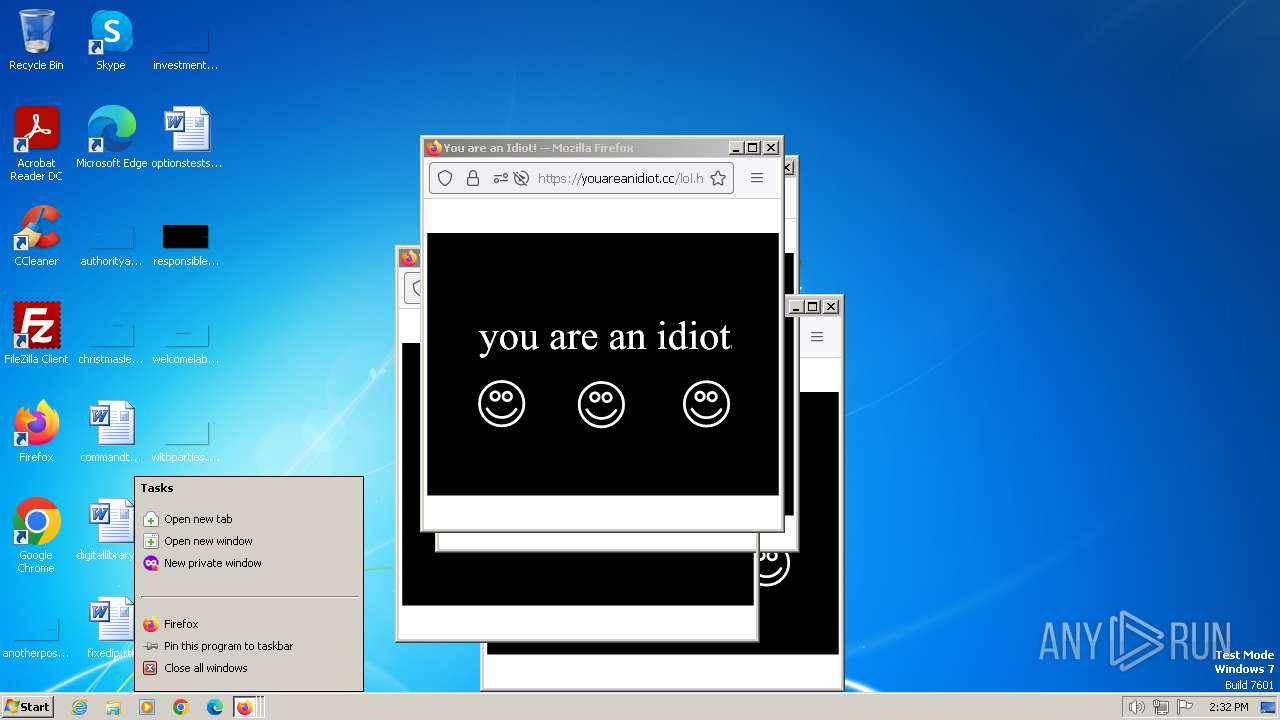Click the padlock site security icon
This screenshot has width=1280, height=720.
pyautogui.click(x=472, y=178)
